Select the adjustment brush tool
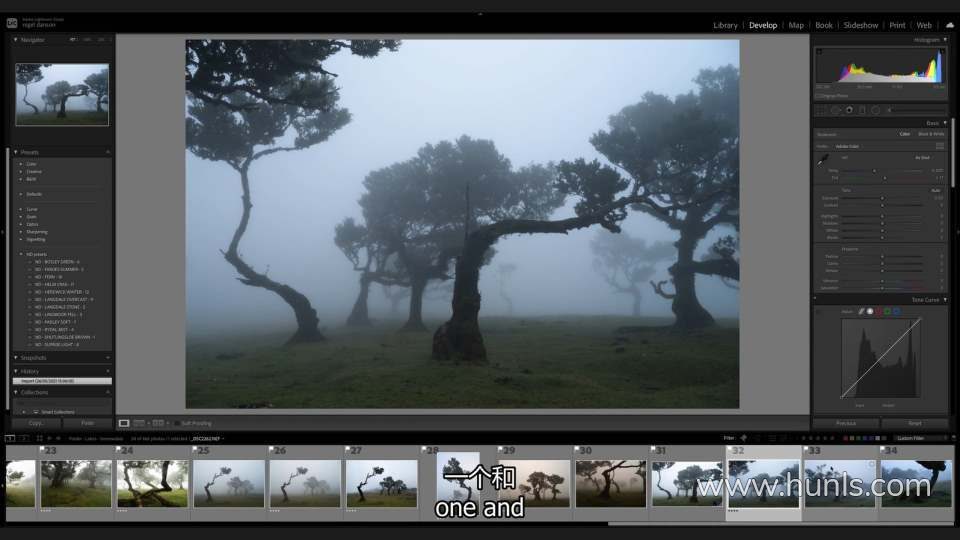Image resolution: width=960 pixels, height=540 pixels. tap(890, 110)
